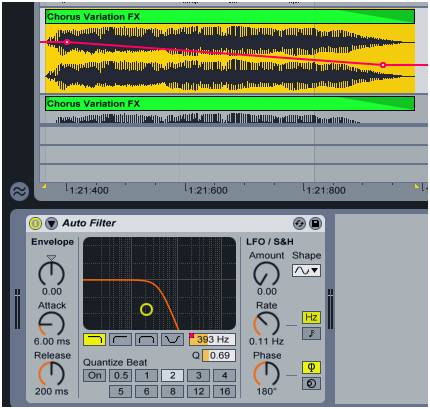Toggle the Quantize Beat On button
Screen dimensions: 430x409
[x=95, y=375]
